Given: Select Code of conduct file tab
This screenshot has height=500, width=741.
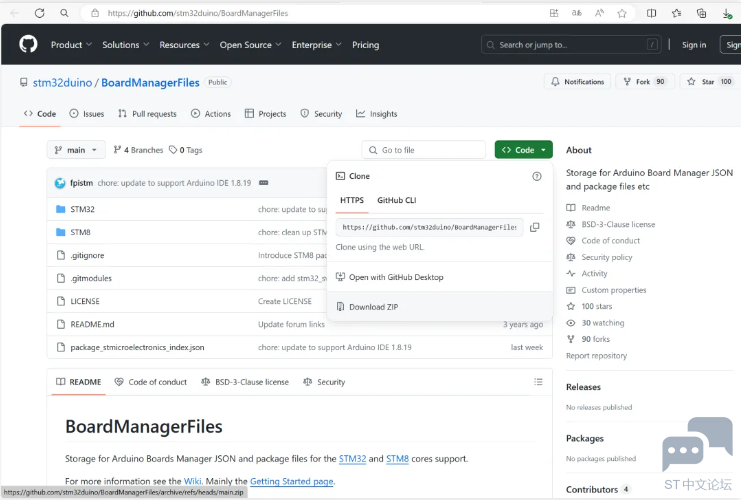Looking at the screenshot, I should (x=151, y=382).
